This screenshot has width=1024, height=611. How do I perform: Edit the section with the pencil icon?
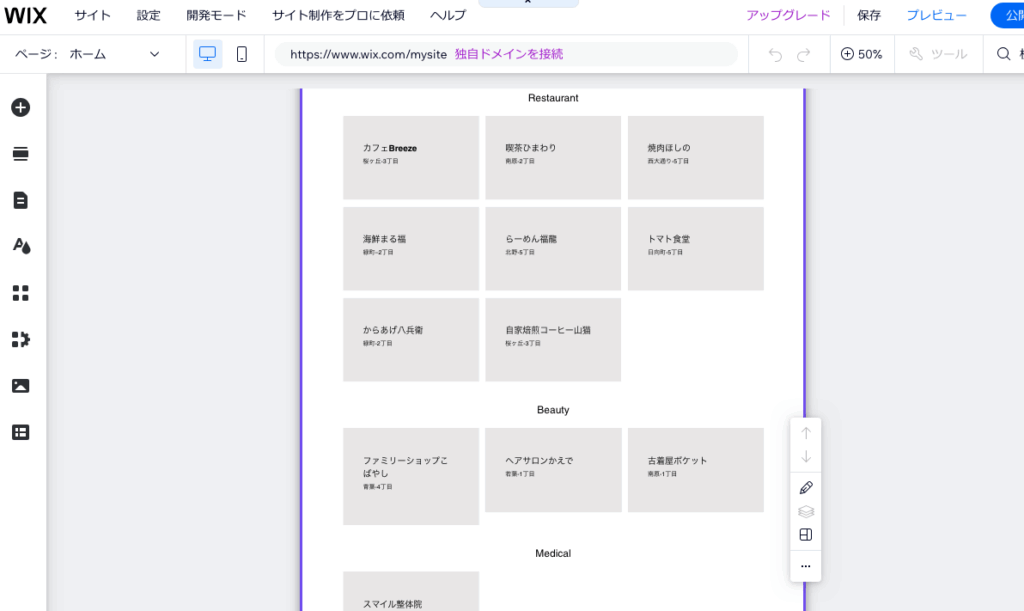pyautogui.click(x=806, y=488)
